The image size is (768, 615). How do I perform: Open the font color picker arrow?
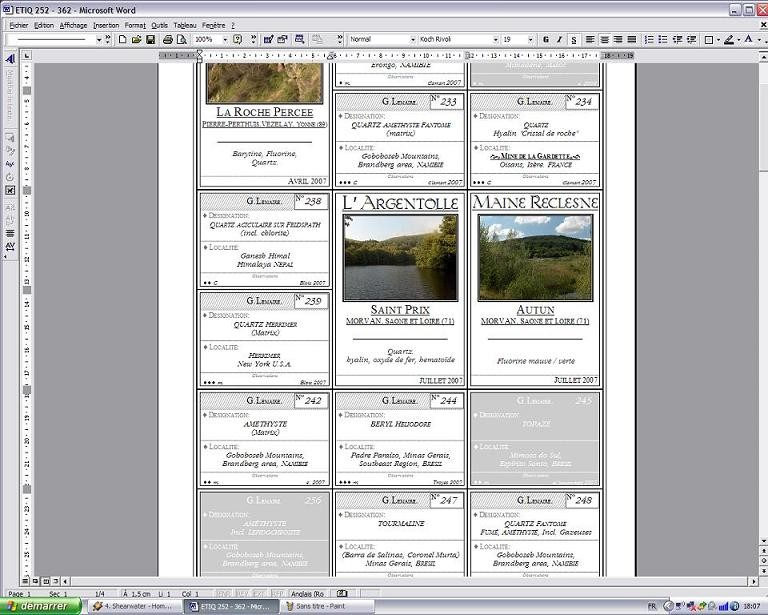click(x=759, y=39)
